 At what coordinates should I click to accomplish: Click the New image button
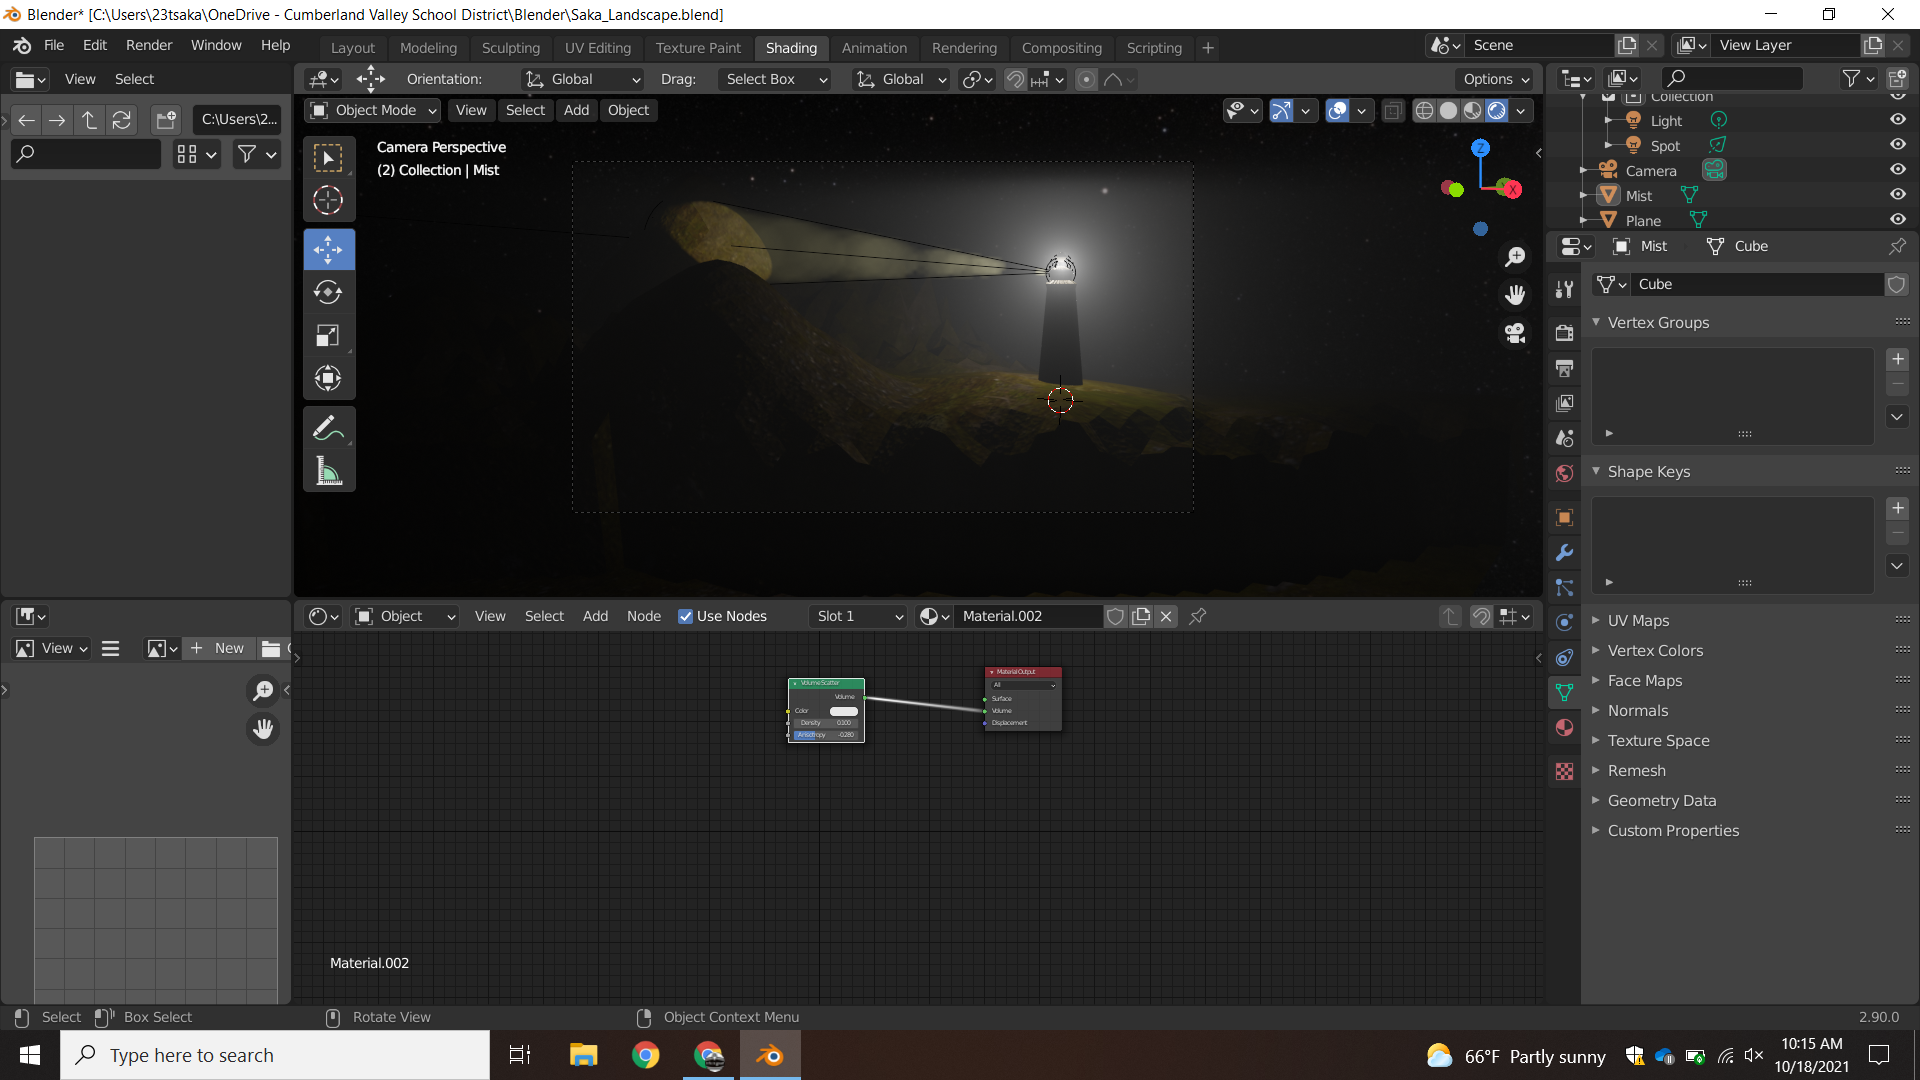coord(218,648)
